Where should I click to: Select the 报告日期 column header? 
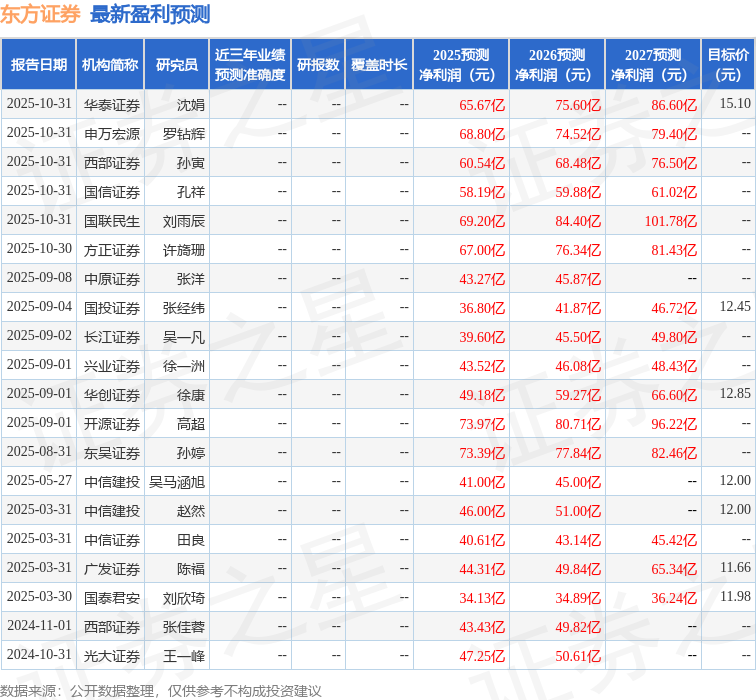point(39,65)
